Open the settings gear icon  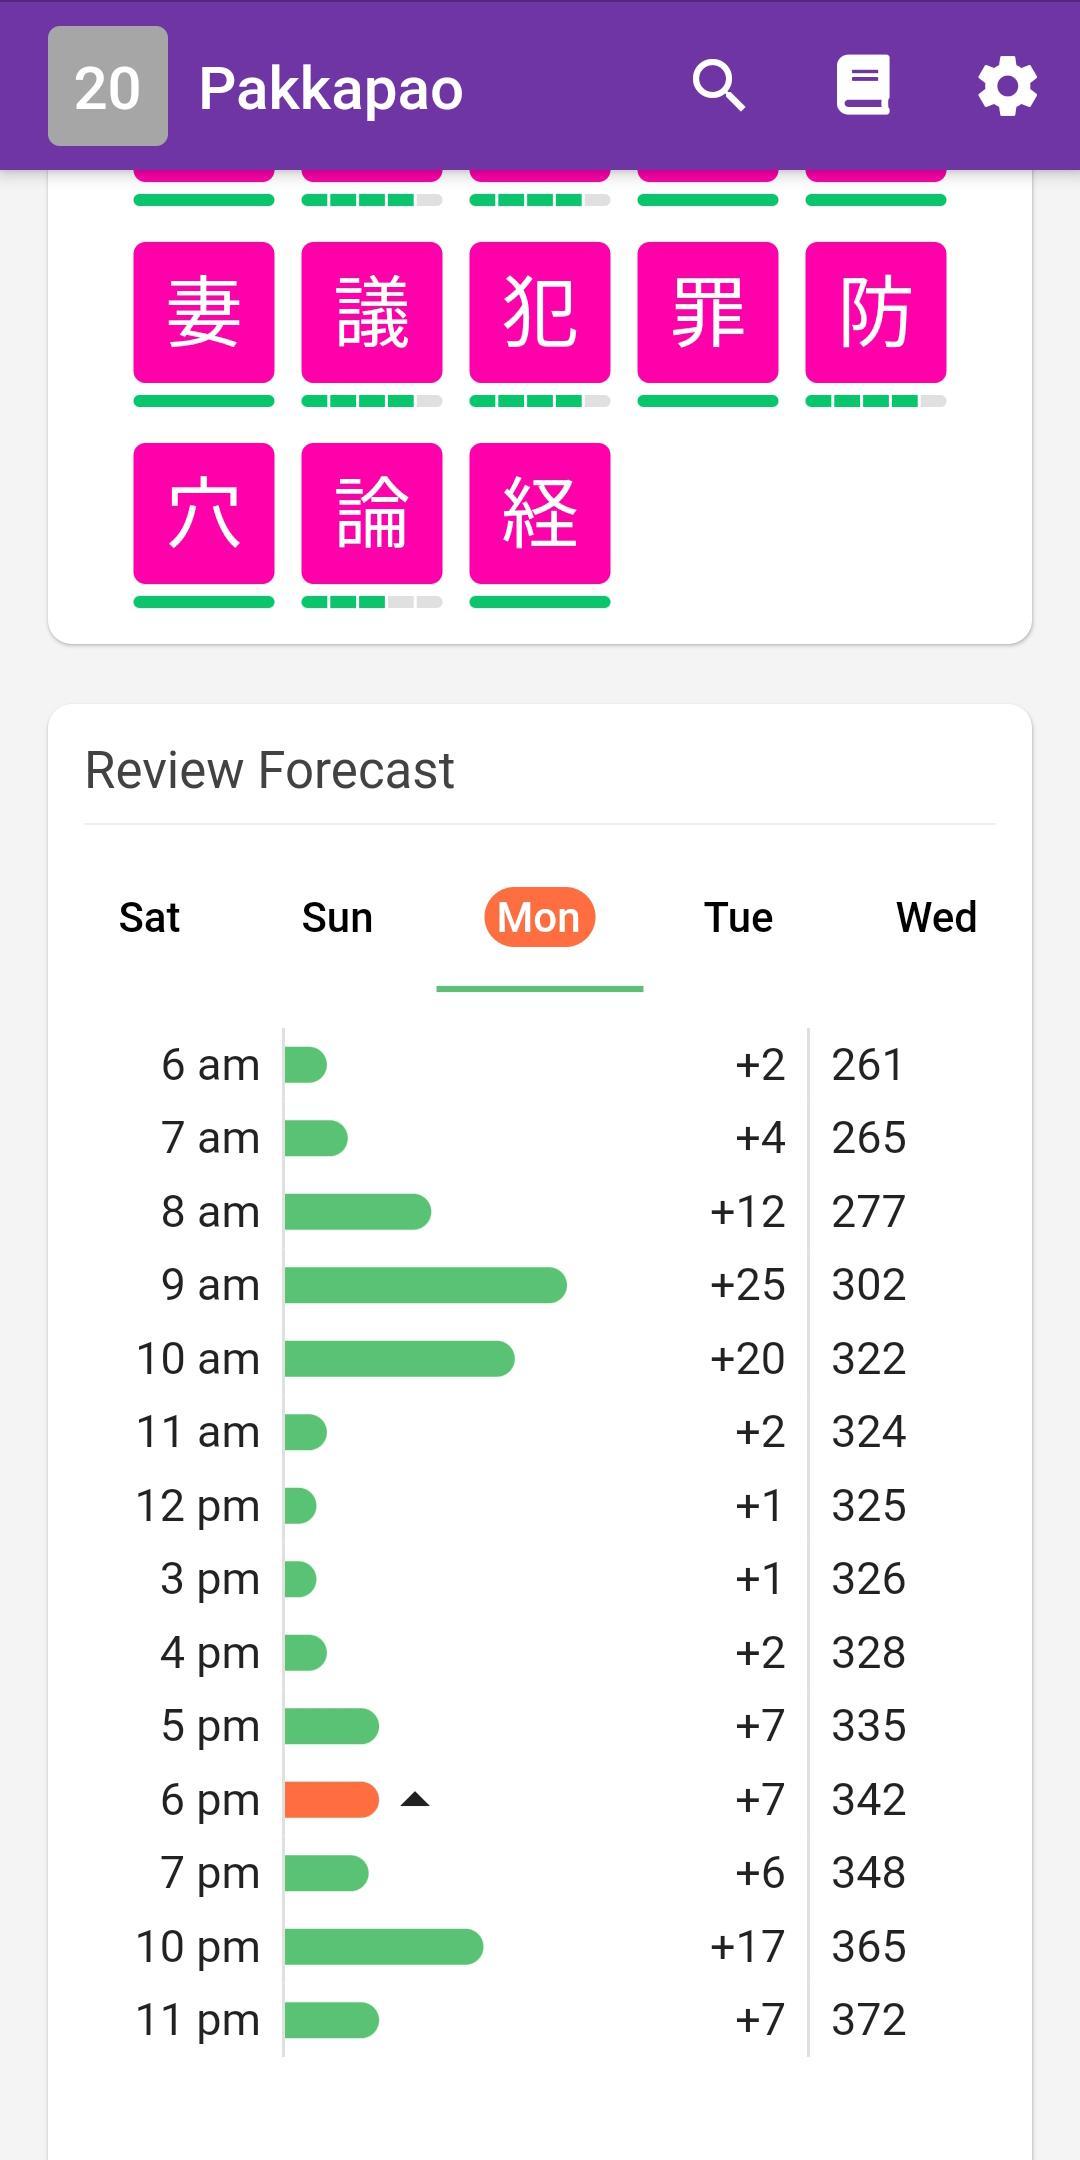1007,86
